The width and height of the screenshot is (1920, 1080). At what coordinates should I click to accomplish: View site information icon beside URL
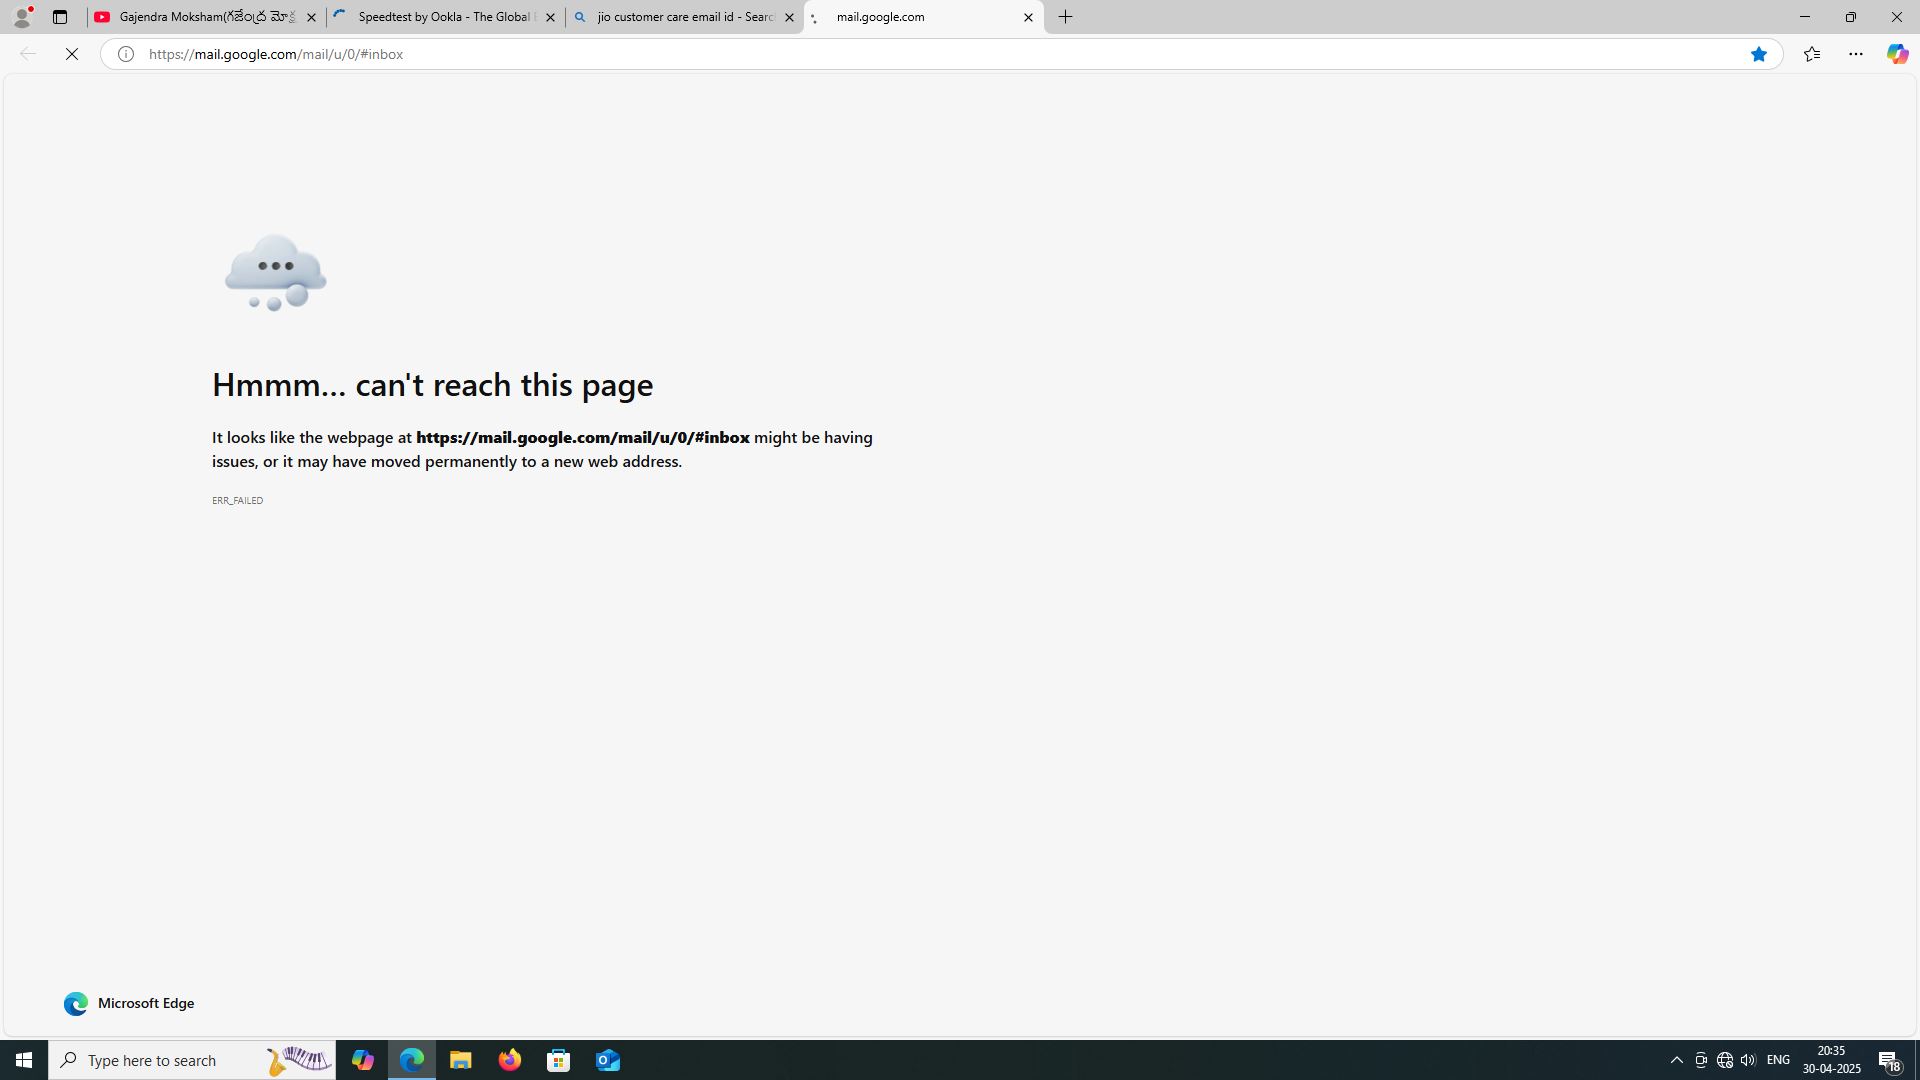pyautogui.click(x=125, y=54)
